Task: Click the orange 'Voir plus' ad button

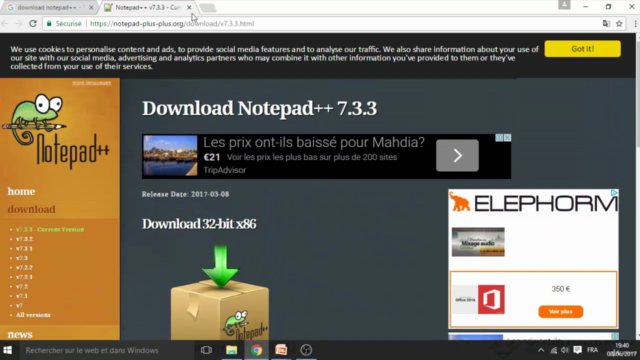Action: click(560, 311)
